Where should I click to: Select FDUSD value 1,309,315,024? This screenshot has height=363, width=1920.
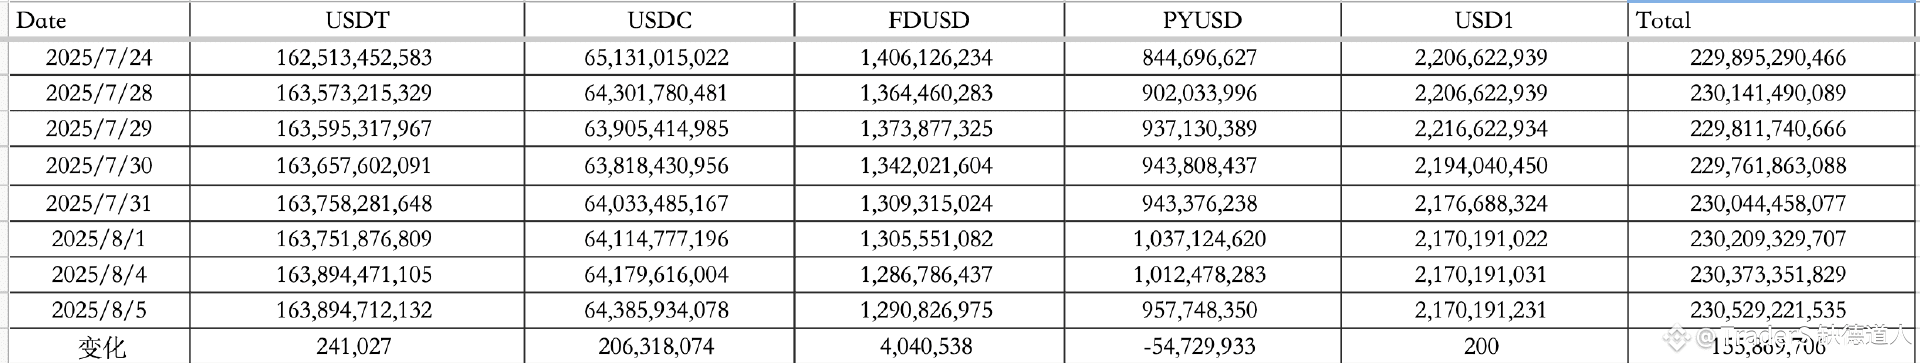coord(929,204)
